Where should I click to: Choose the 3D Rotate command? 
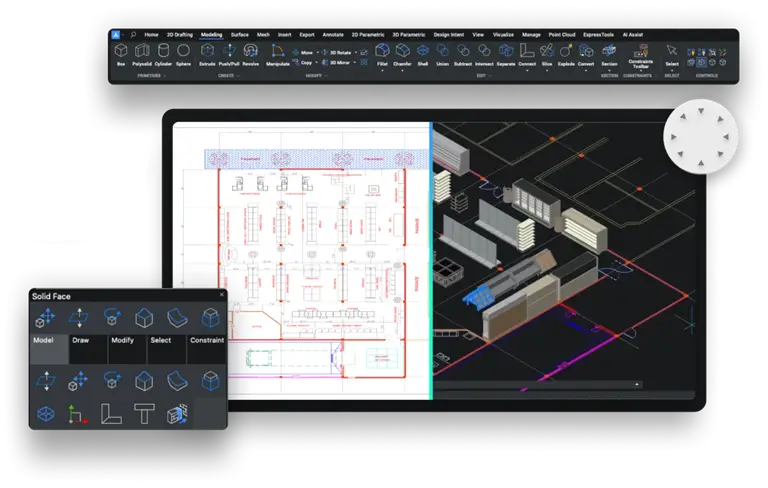(337, 52)
